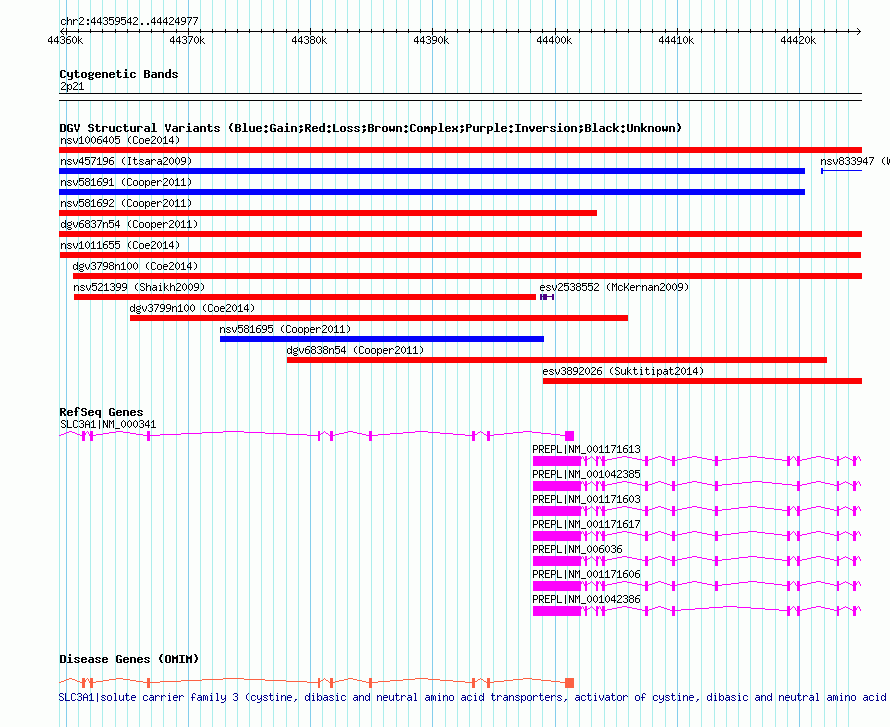
Task: Click the esv2538552 (McKernan2009) label
Action: pos(614,287)
